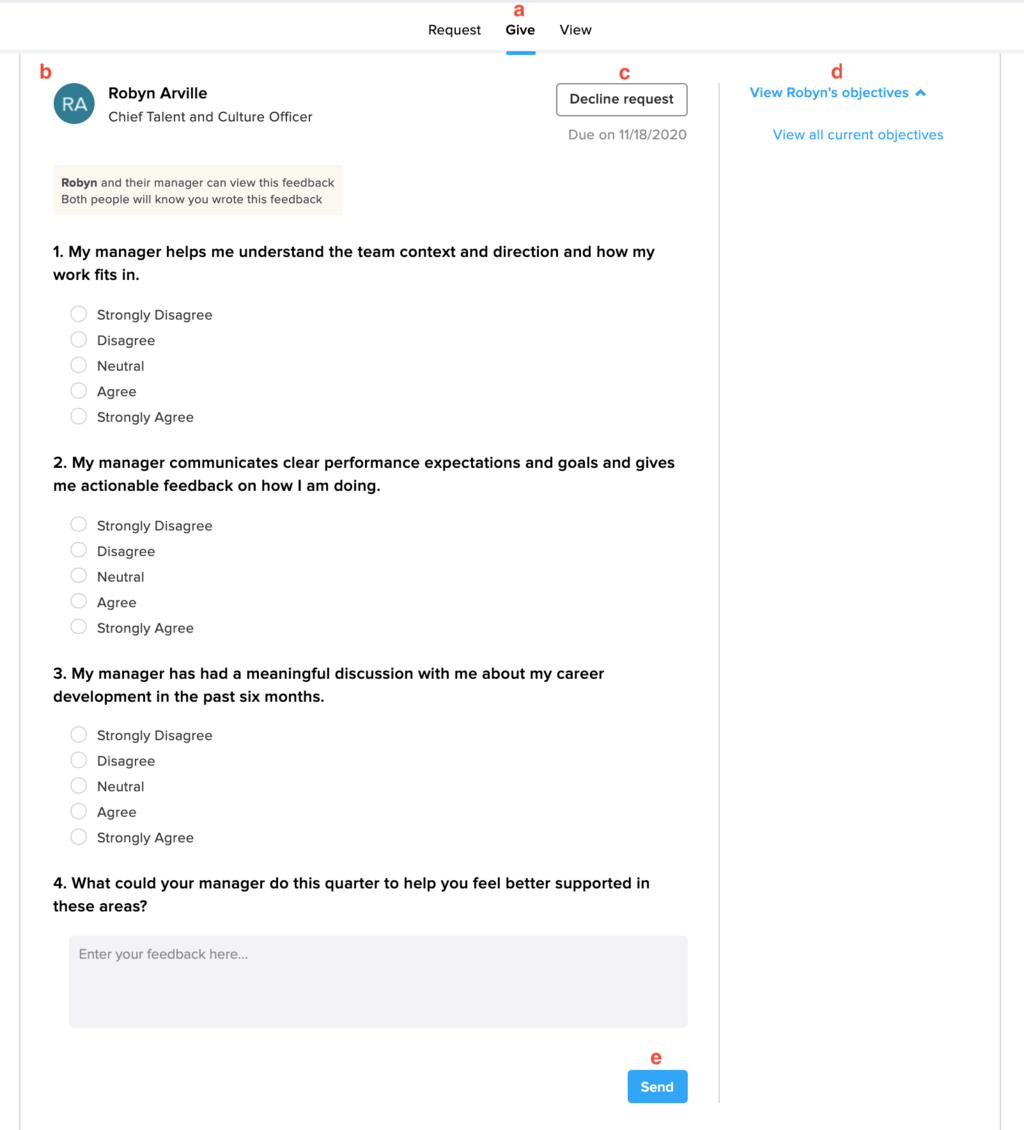Select Disagree for question 3
Screen dimensions: 1024x1130
pyautogui.click(x=79, y=760)
